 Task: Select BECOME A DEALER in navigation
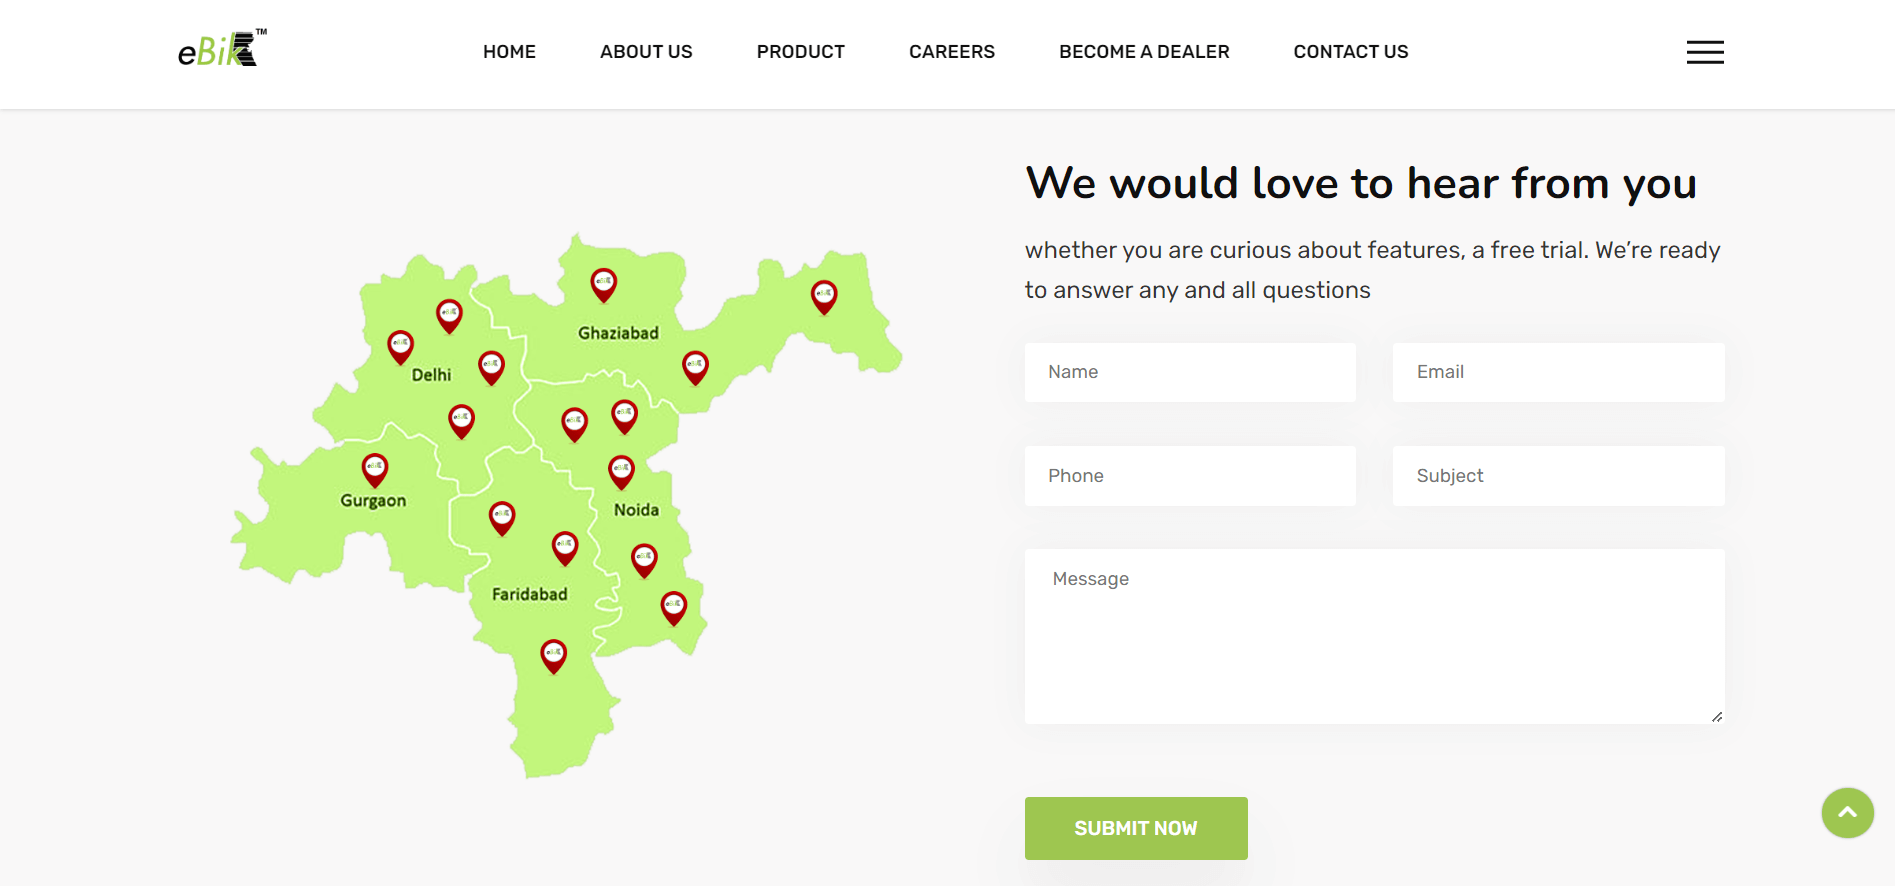pos(1144,52)
